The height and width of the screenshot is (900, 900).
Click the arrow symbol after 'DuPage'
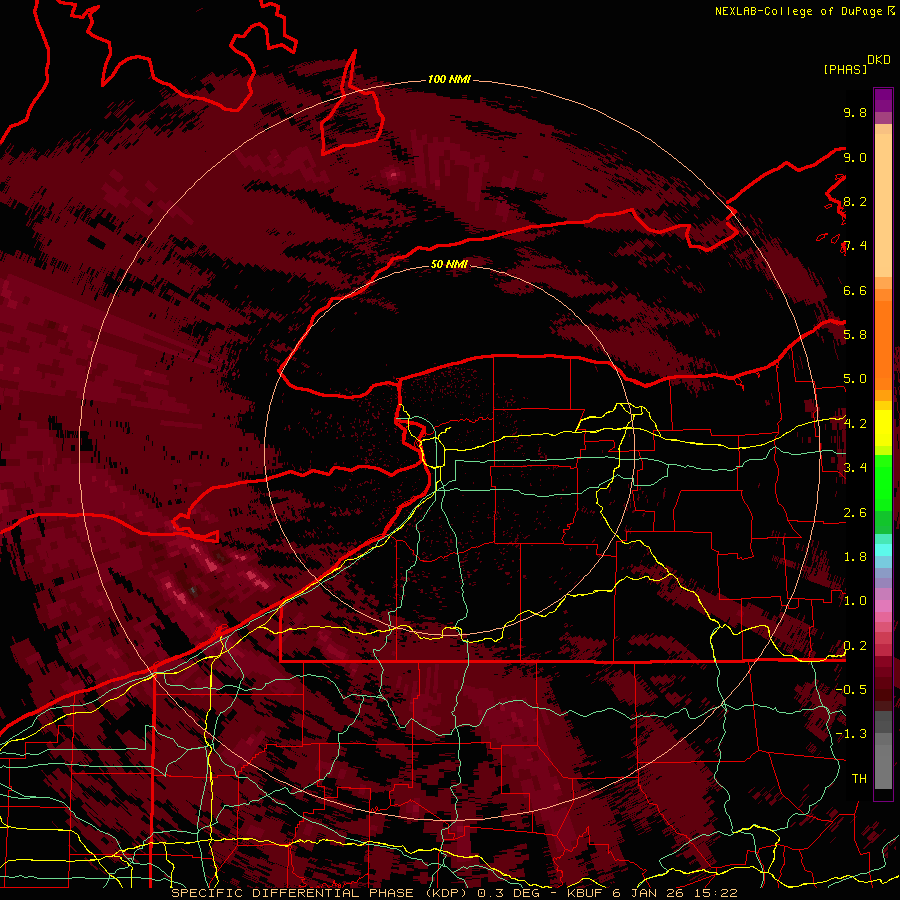point(891,11)
